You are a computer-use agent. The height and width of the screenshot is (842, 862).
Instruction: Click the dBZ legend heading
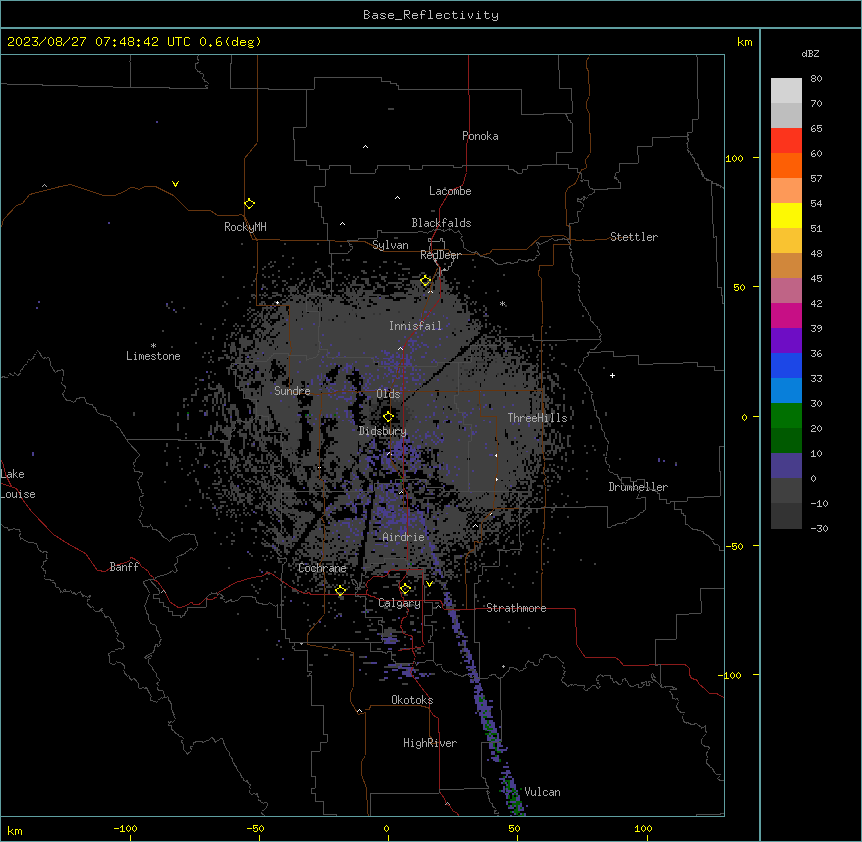point(810,54)
